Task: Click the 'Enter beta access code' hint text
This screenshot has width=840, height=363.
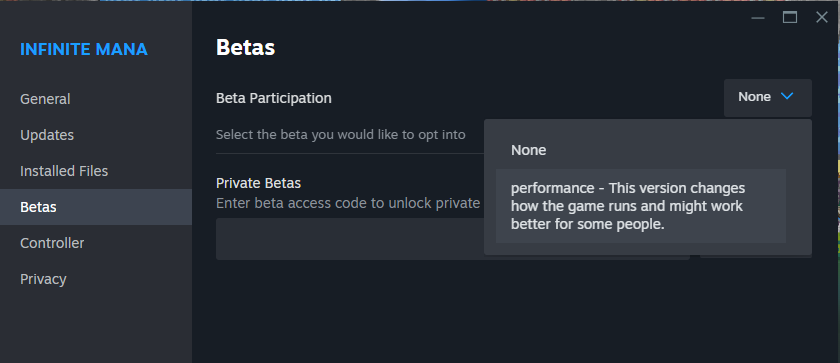Action: [x=348, y=203]
